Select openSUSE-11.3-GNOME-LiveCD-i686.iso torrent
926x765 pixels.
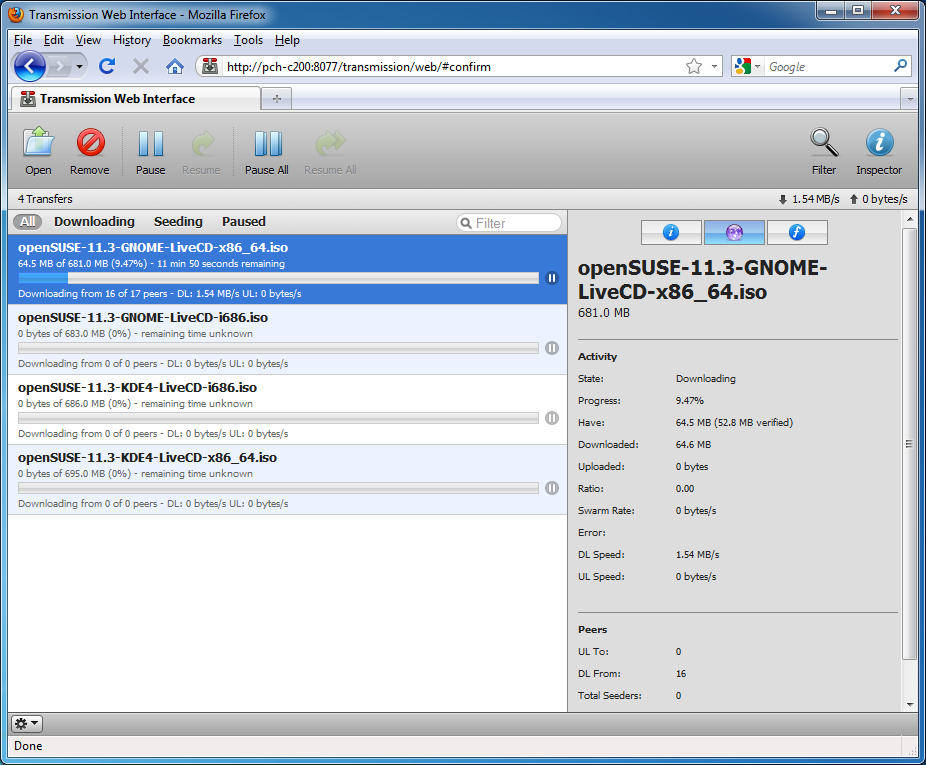[288, 340]
